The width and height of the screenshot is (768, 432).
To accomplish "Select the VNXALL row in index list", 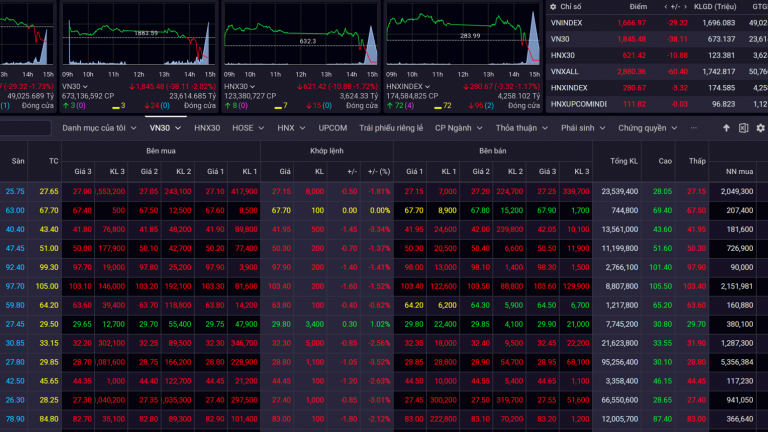I will click(x=657, y=72).
